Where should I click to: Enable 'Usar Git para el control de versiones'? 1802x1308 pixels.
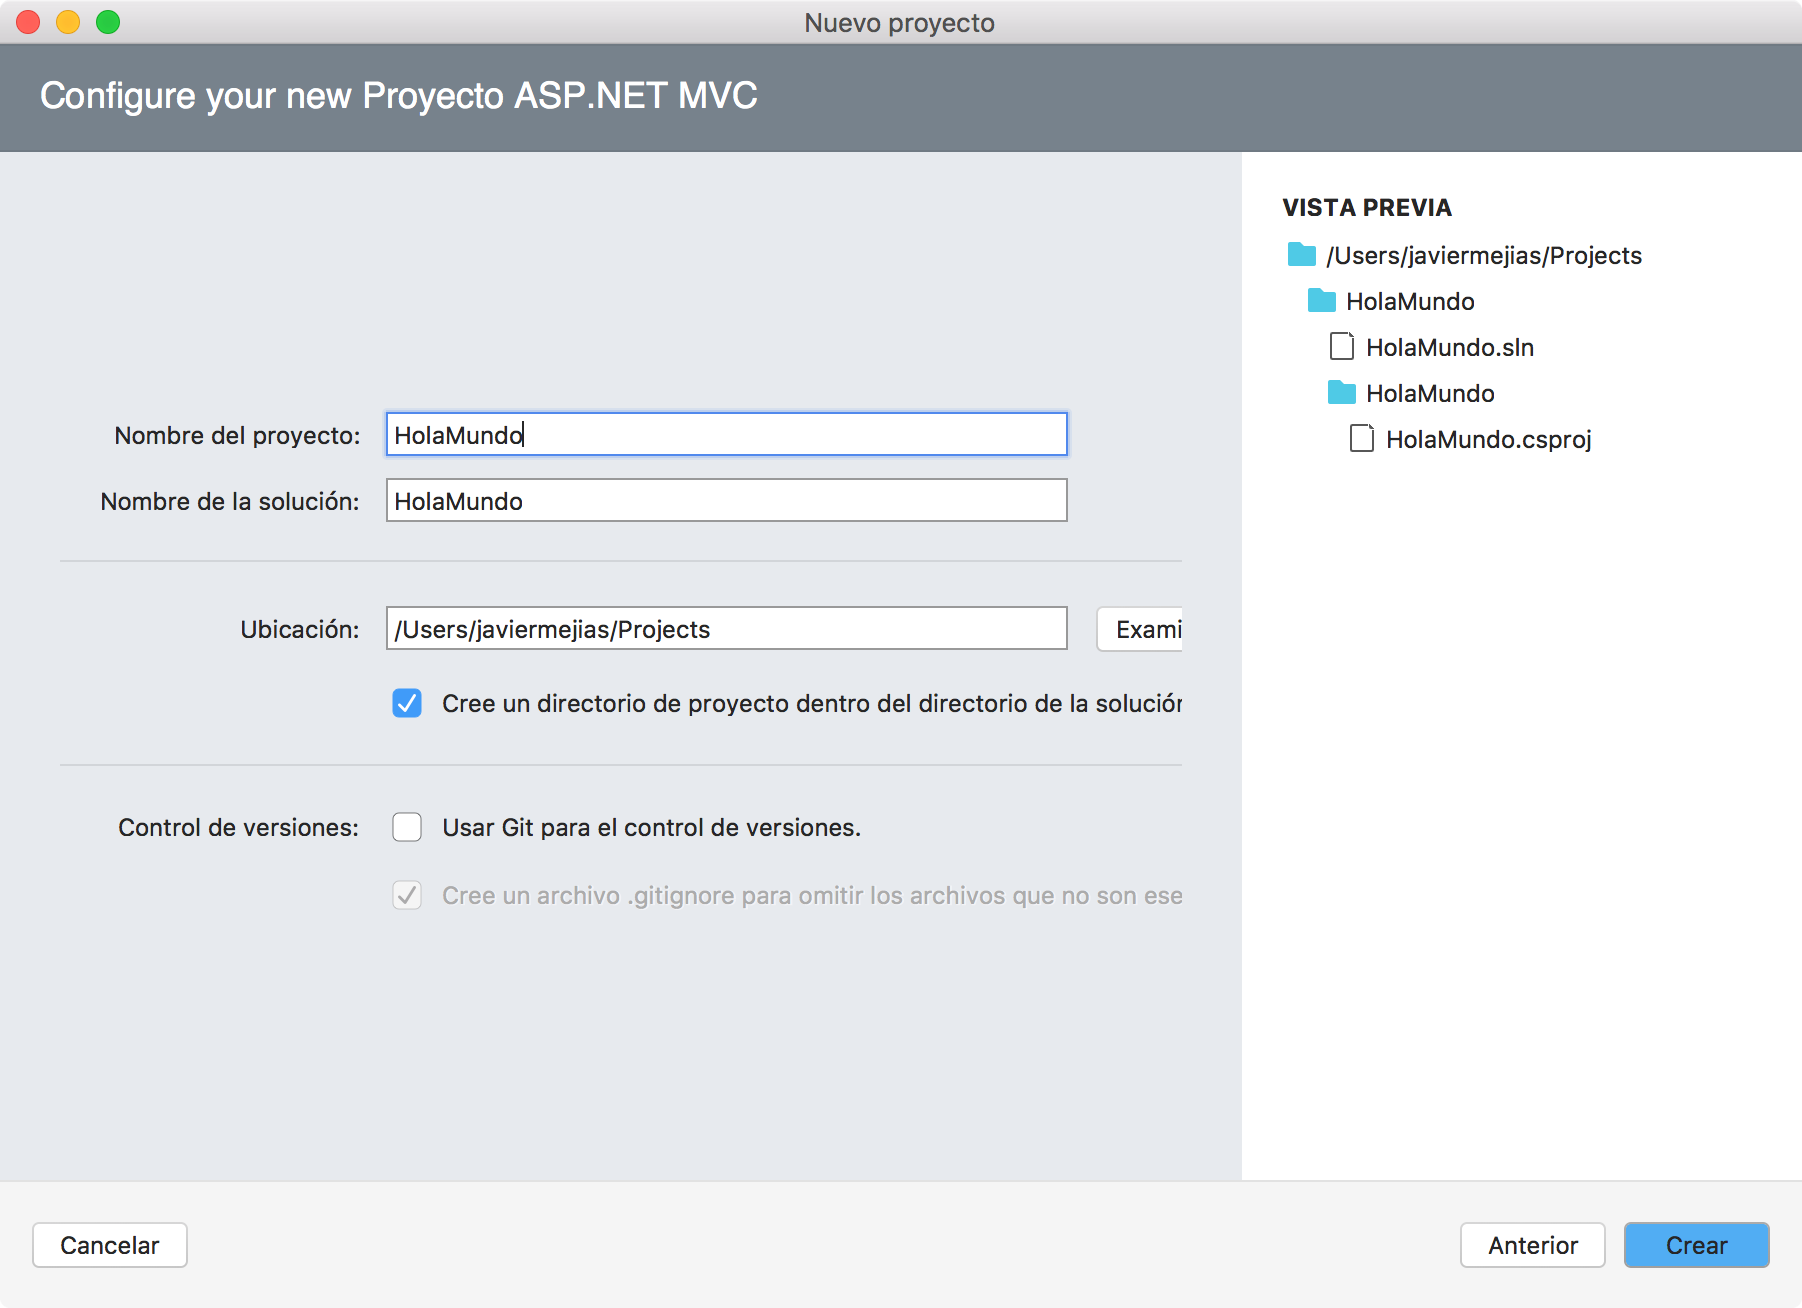tap(407, 827)
